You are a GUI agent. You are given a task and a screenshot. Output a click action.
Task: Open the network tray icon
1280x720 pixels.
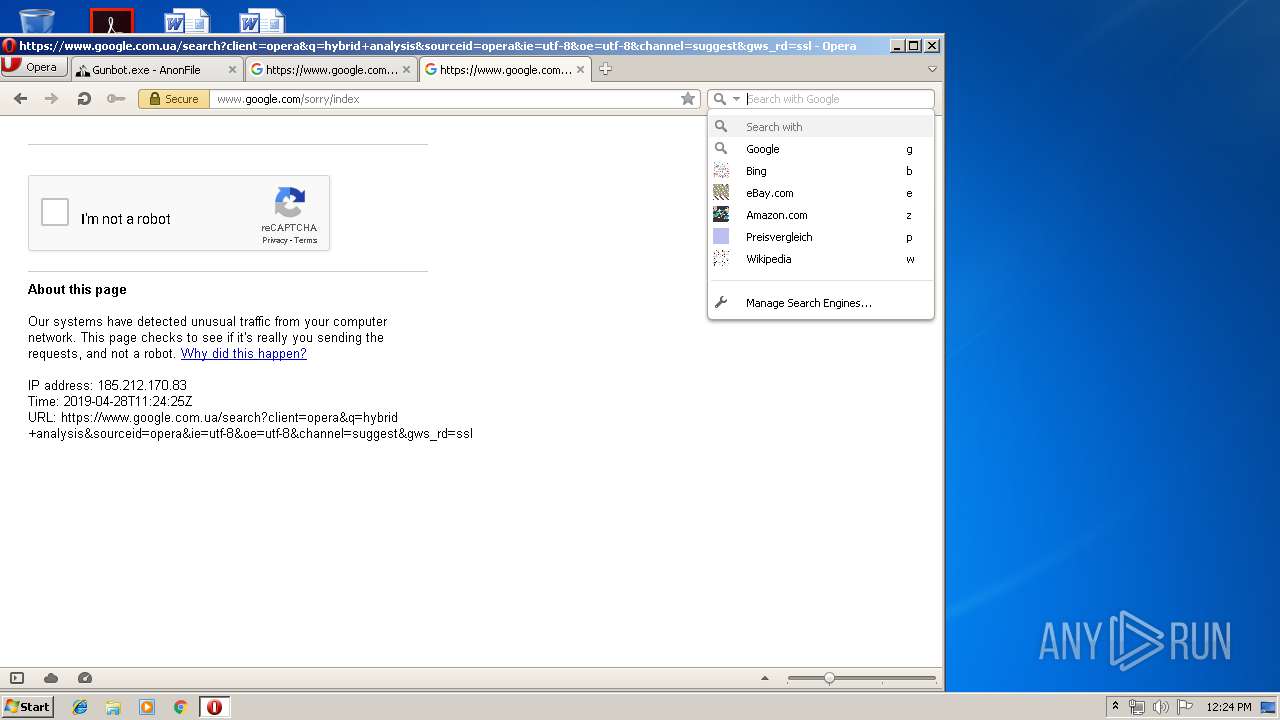(x=1137, y=707)
